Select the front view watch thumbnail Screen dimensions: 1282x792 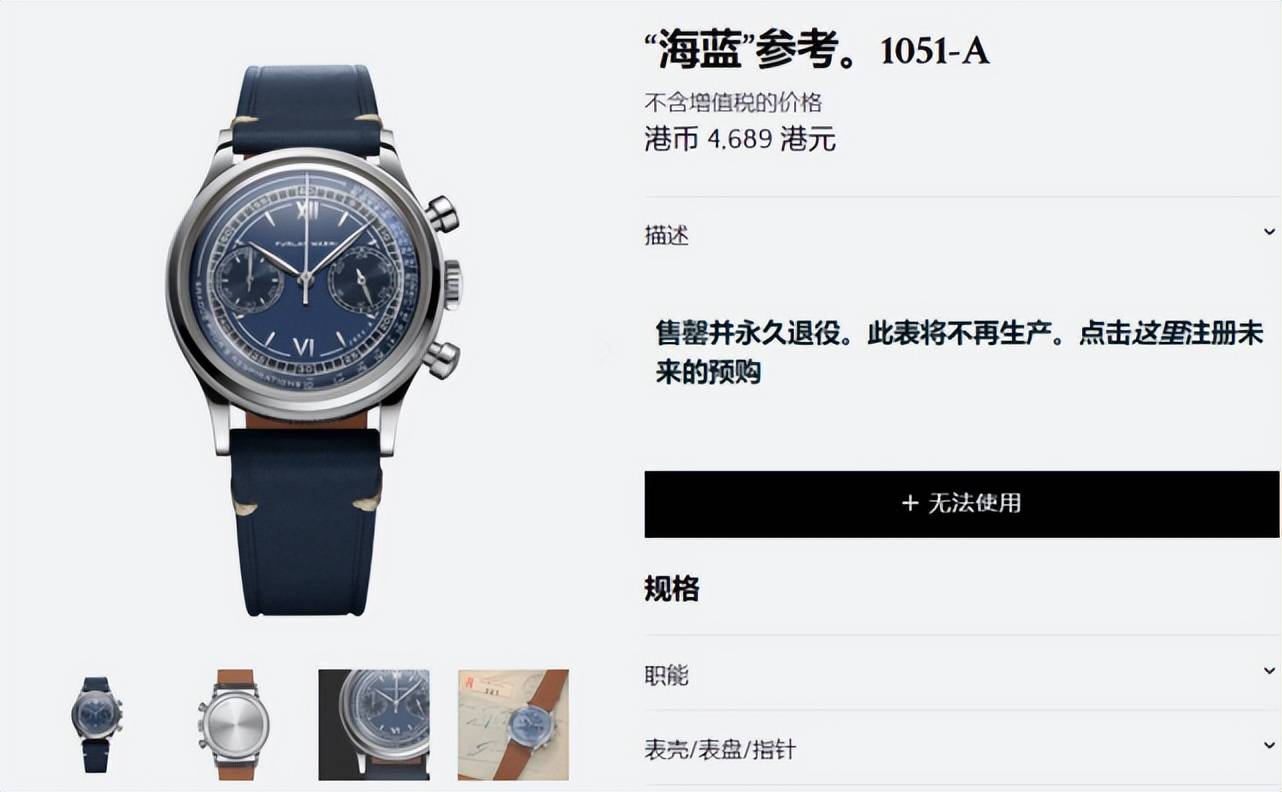coord(96,724)
